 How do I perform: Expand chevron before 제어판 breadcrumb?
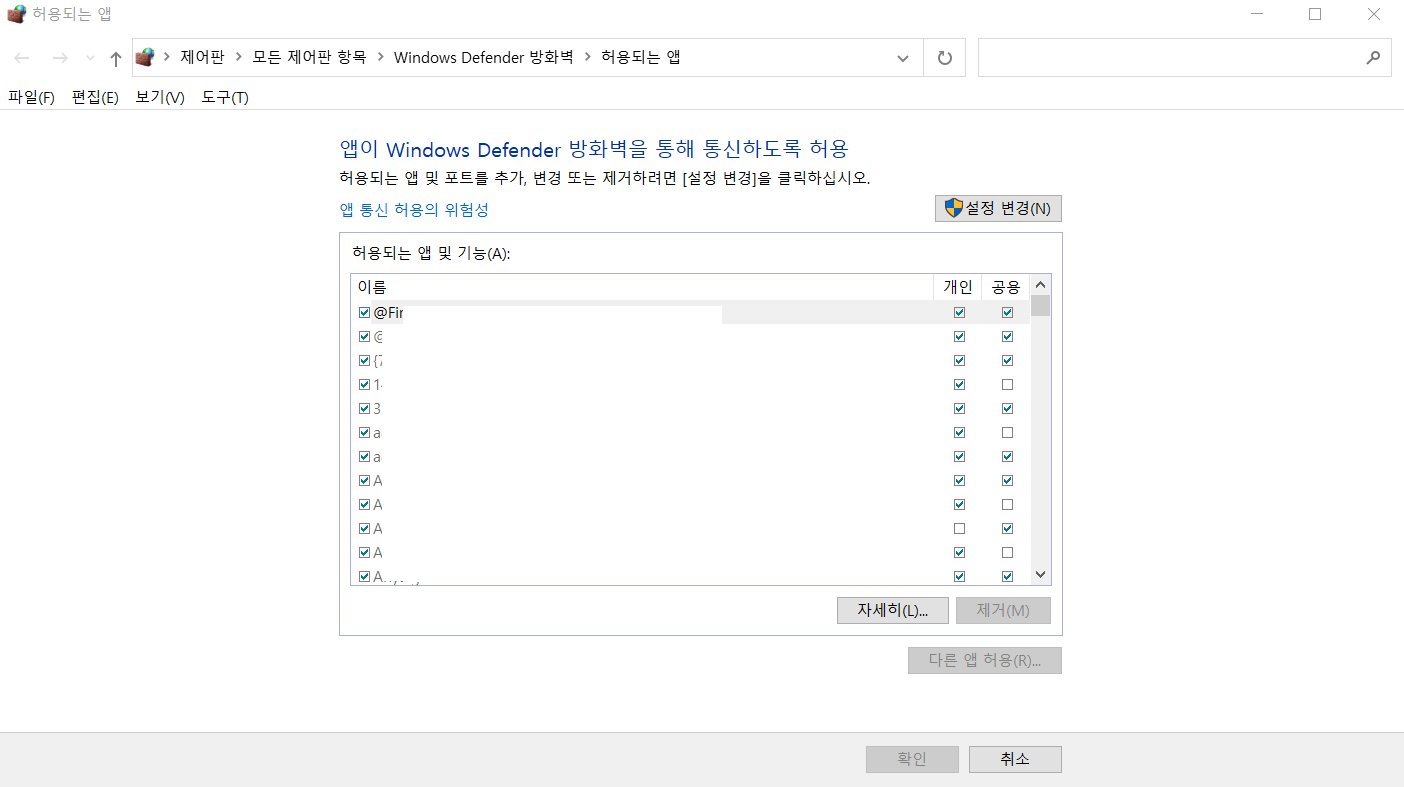pos(167,58)
